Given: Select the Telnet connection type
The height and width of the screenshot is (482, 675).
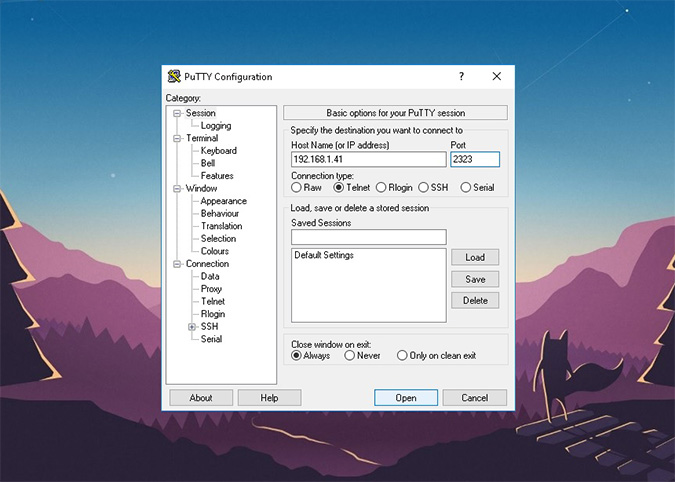Looking at the screenshot, I should tap(339, 187).
